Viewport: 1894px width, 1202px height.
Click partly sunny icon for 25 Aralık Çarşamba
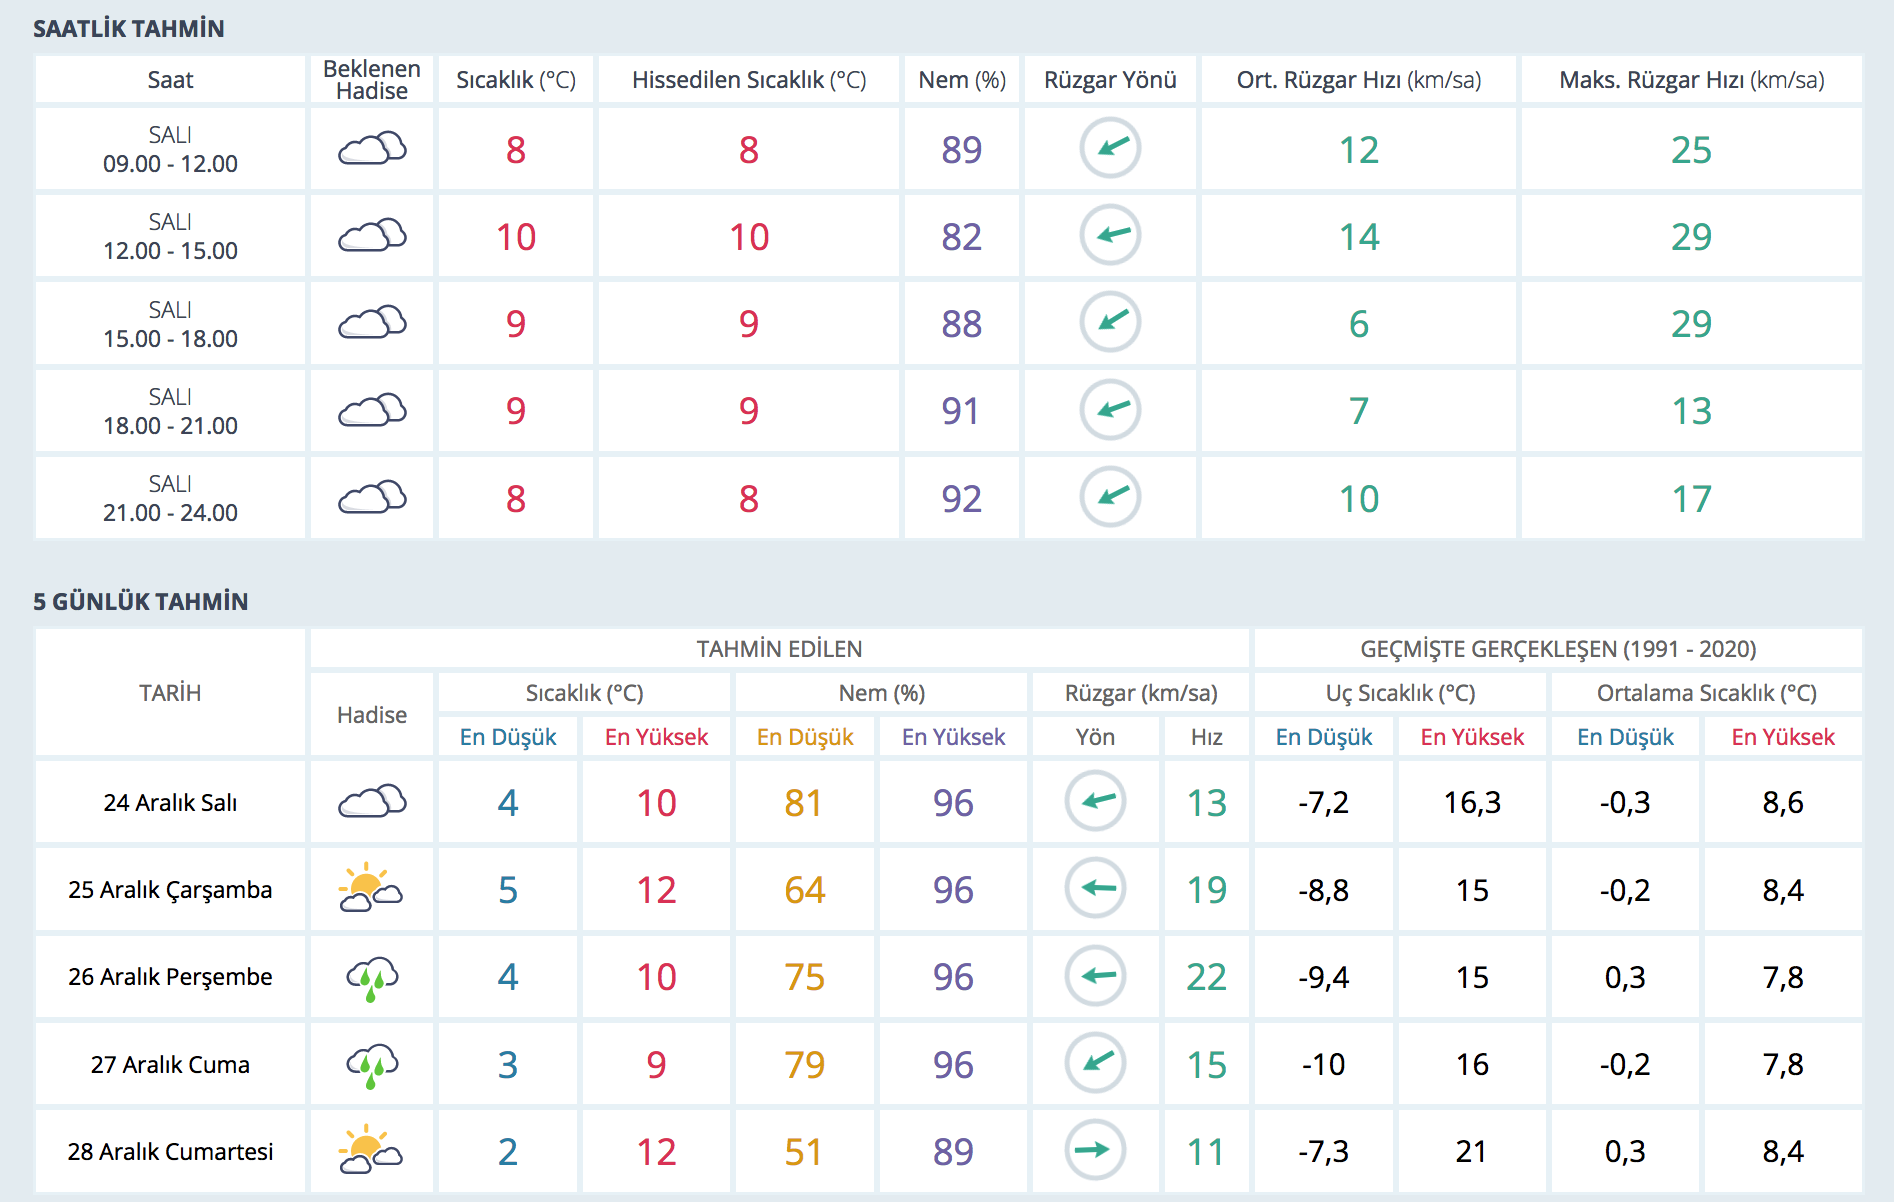click(371, 889)
